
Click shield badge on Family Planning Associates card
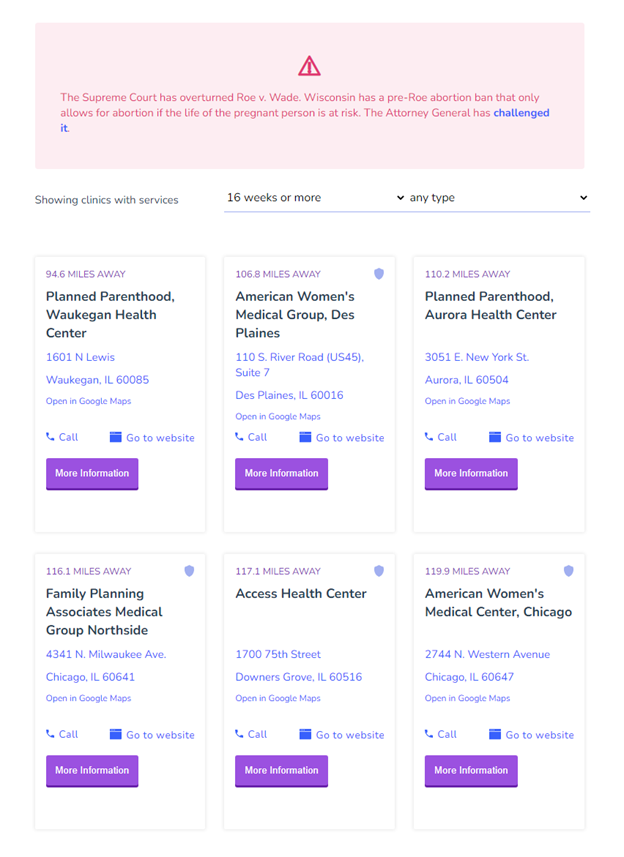[189, 571]
